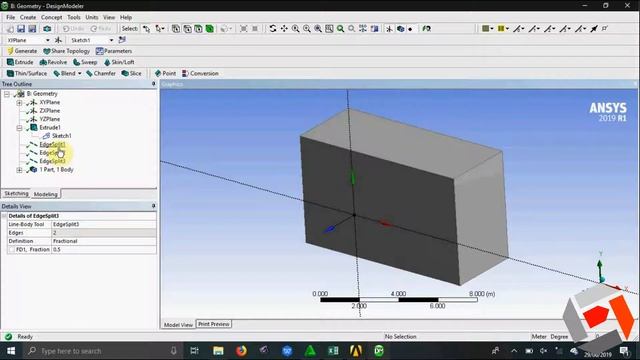The height and width of the screenshot is (360, 640).
Task: Collapse the B: Geometry tree root
Action: (7, 94)
